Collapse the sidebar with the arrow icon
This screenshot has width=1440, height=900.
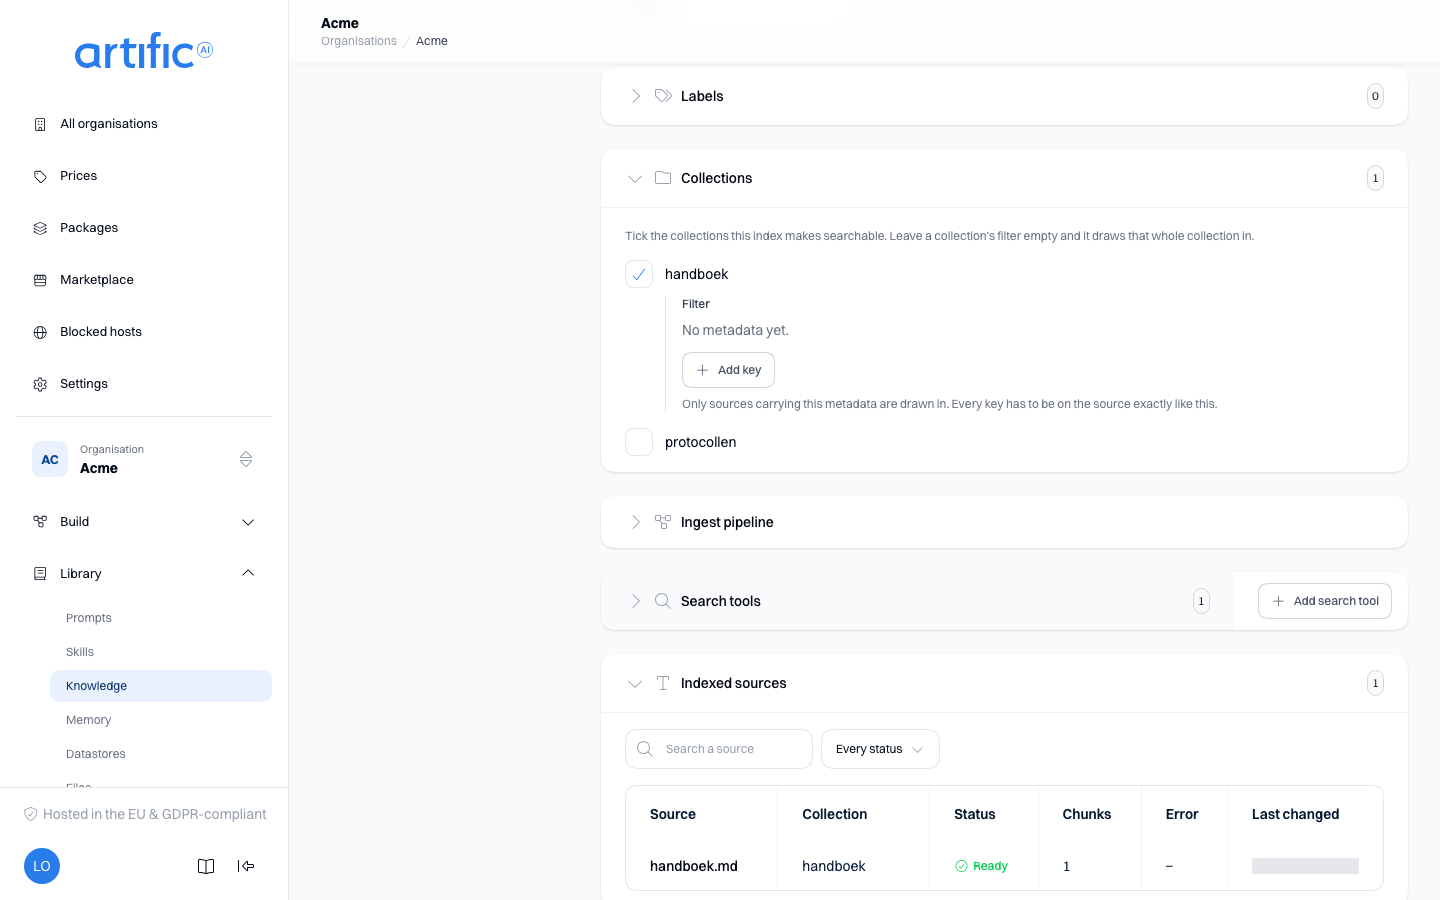click(246, 866)
